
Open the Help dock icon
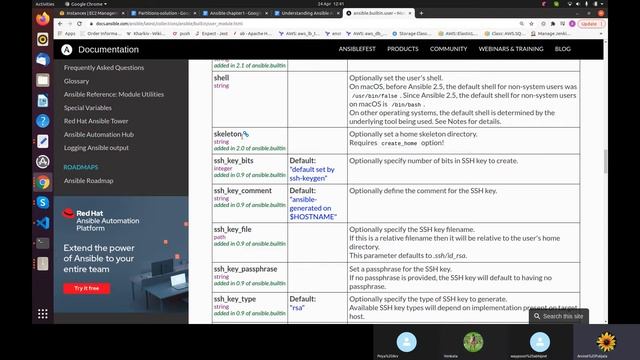[x=43, y=121]
